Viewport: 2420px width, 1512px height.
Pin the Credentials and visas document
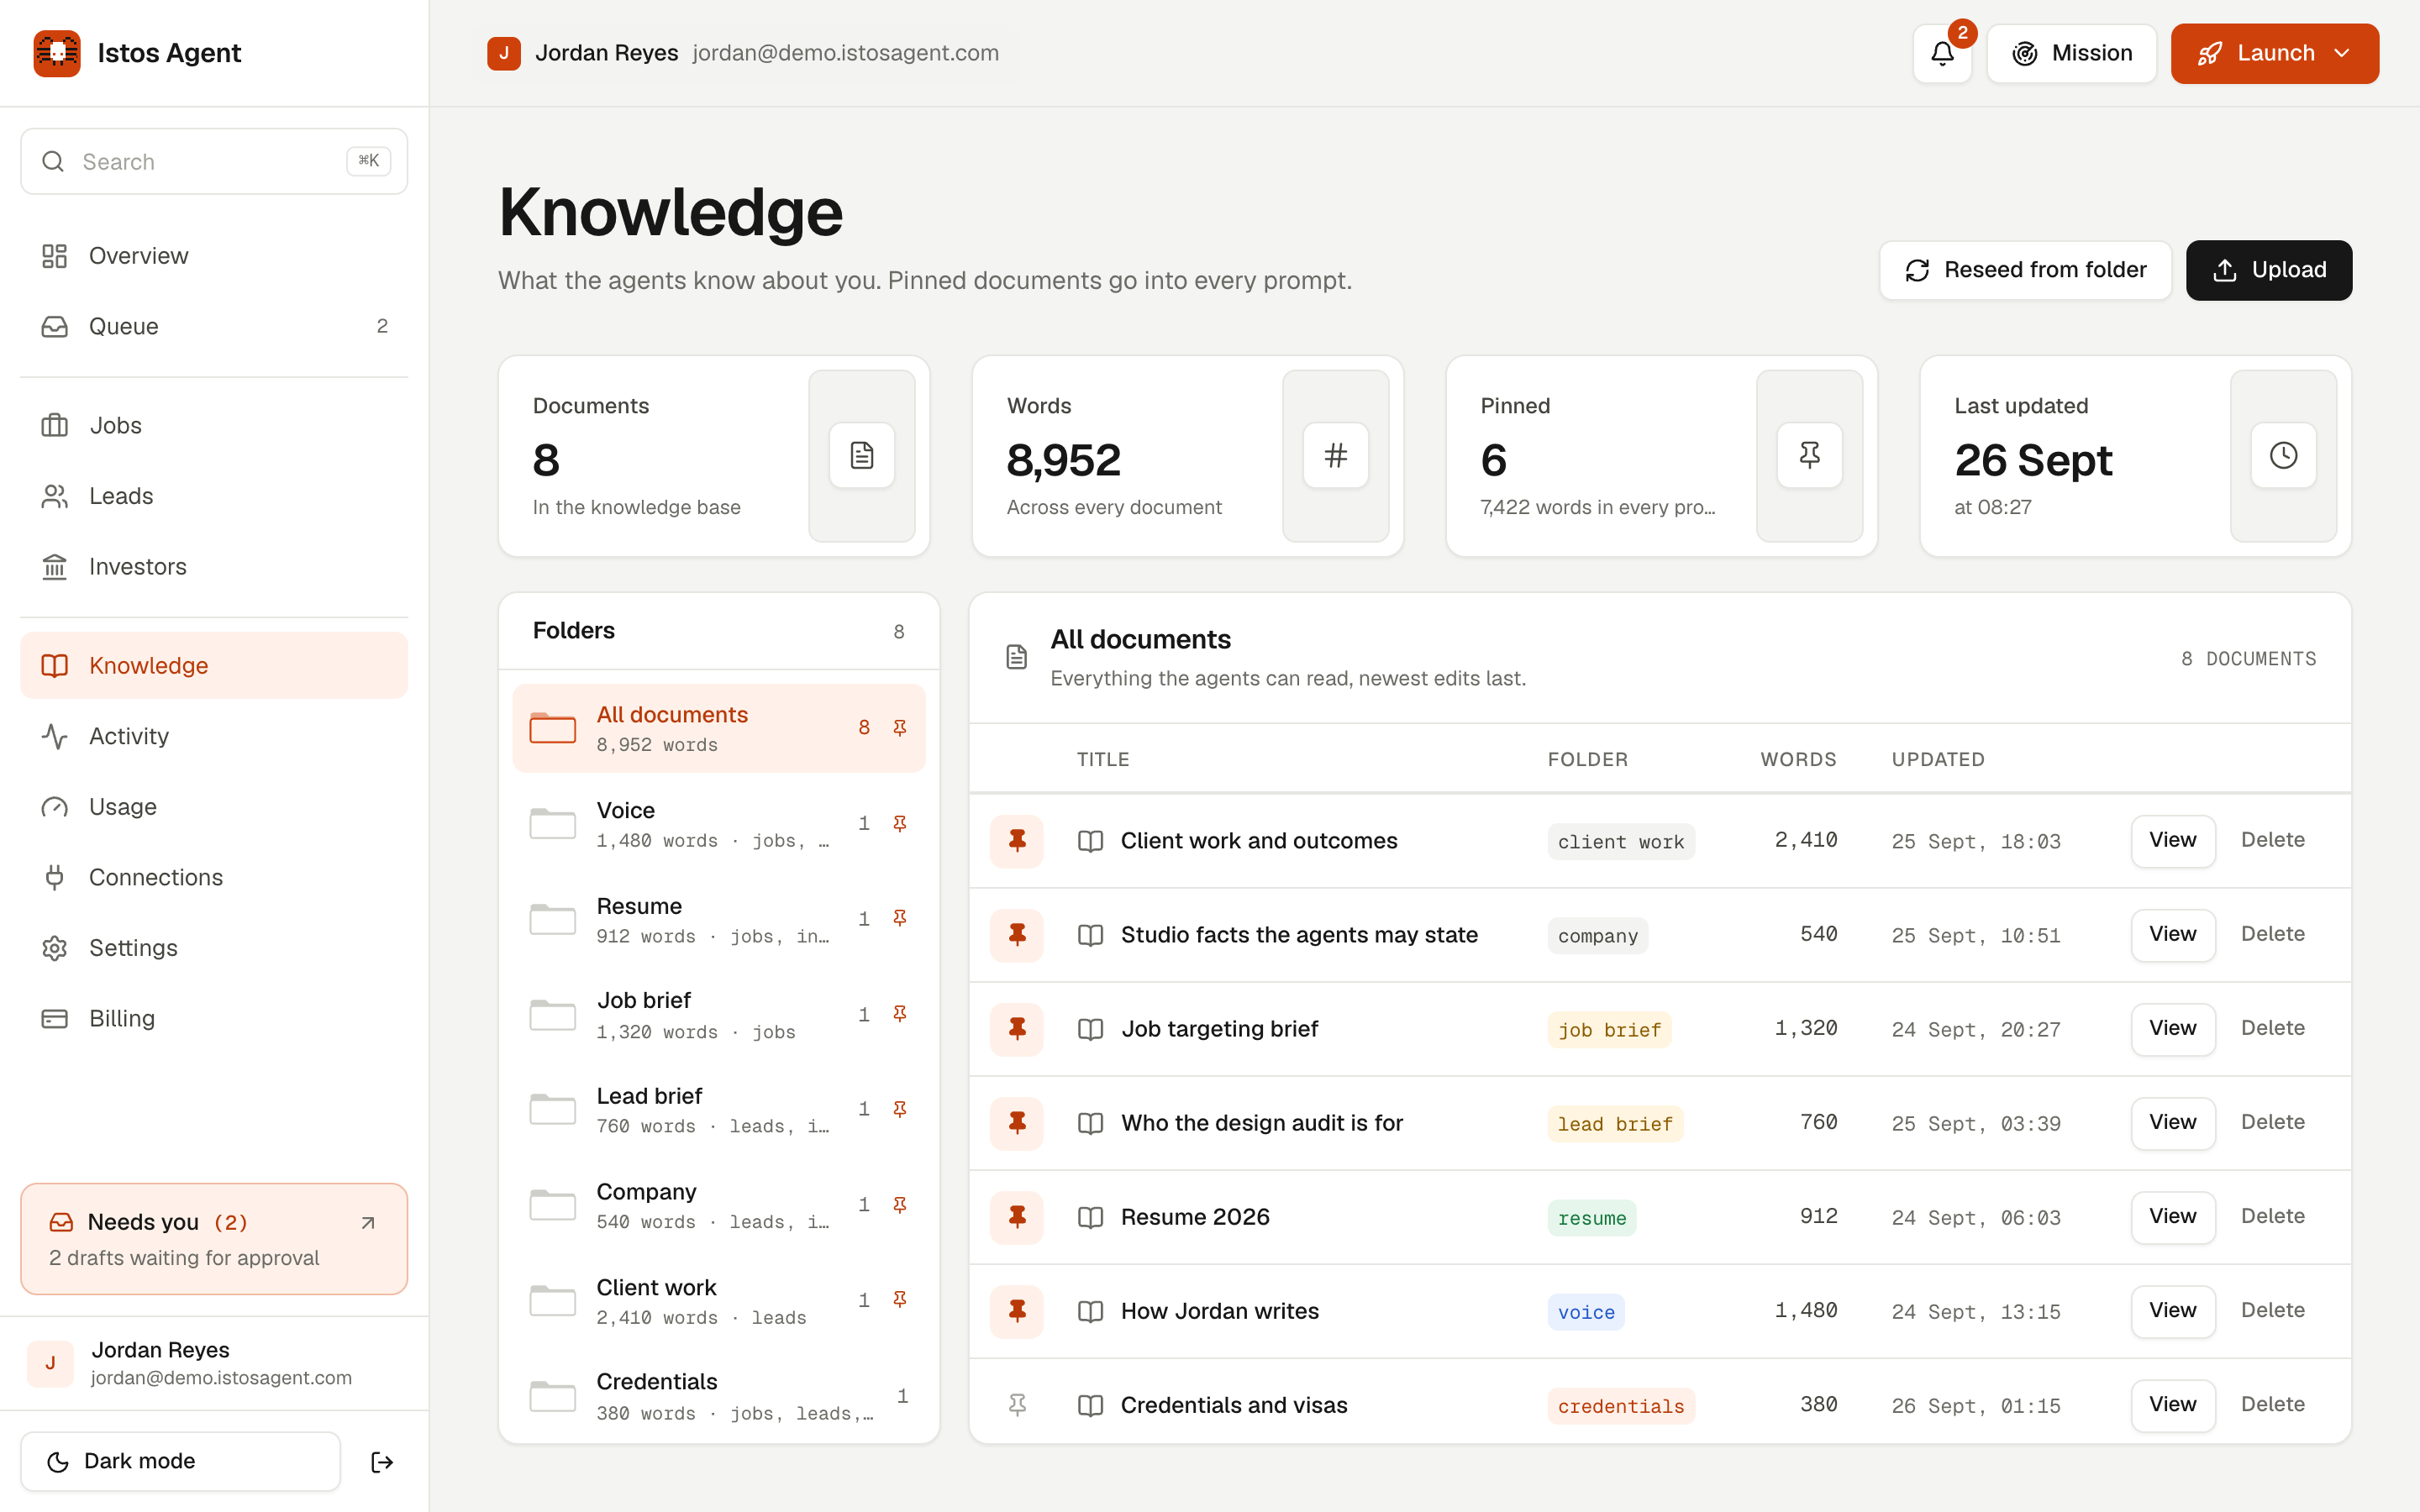(x=1017, y=1405)
